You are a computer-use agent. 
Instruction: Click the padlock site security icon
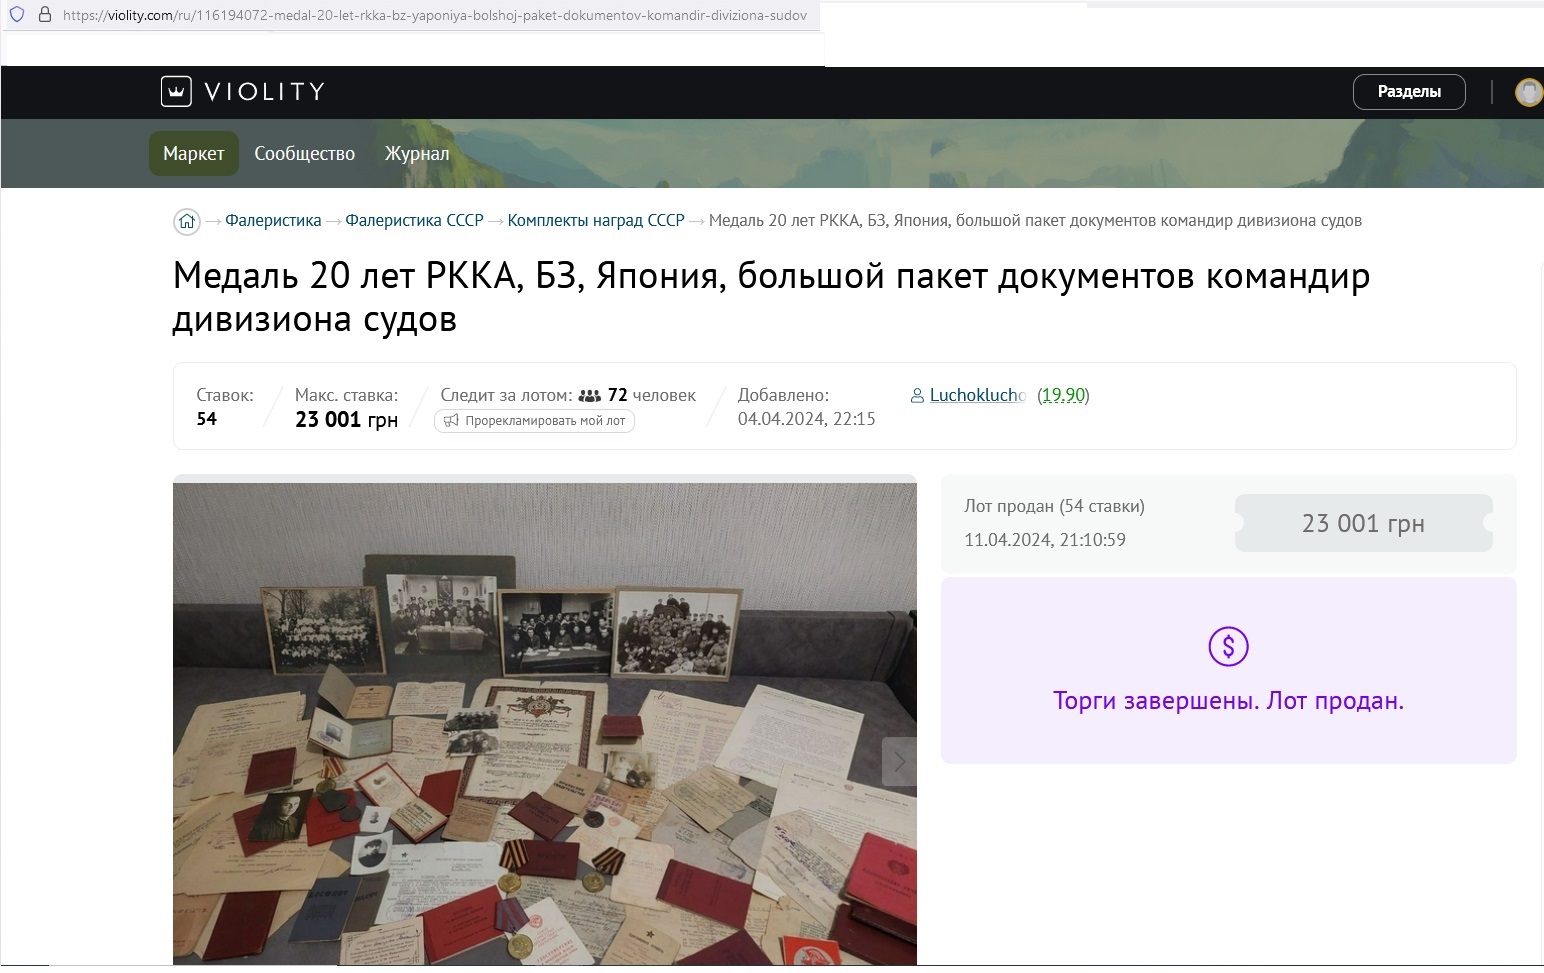click(x=44, y=15)
